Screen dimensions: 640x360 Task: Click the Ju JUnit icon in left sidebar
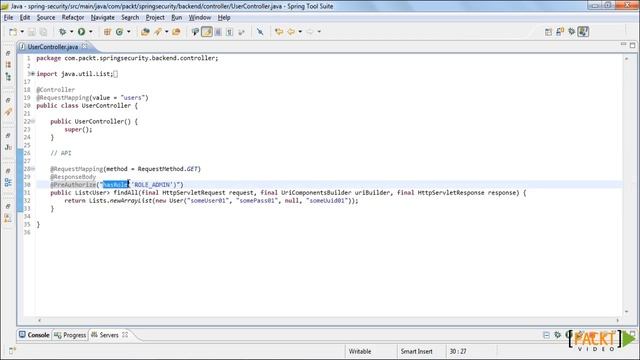pyautogui.click(x=8, y=147)
